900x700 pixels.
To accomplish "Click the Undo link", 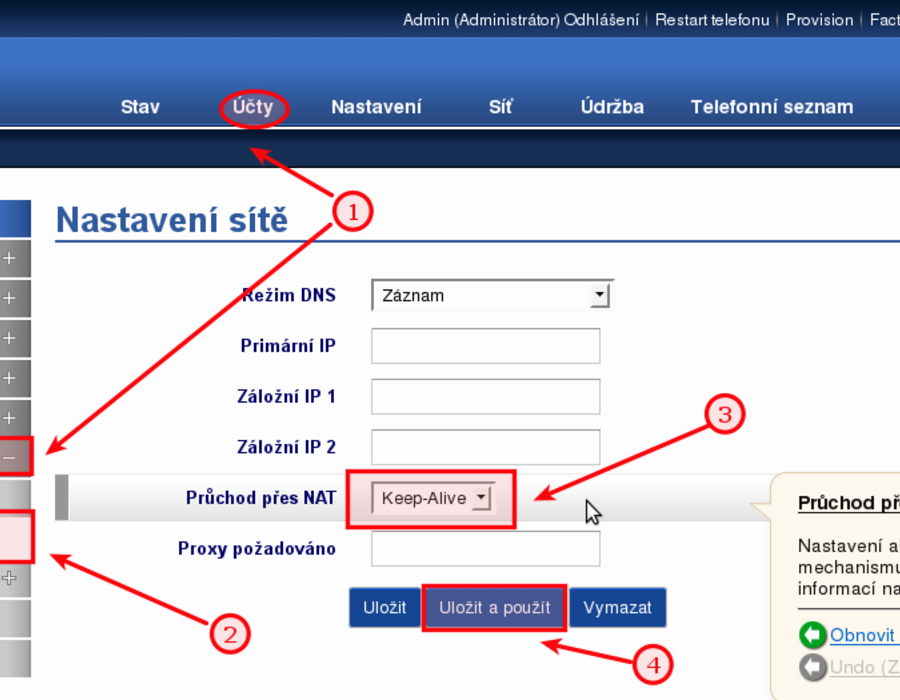I will coord(864,667).
